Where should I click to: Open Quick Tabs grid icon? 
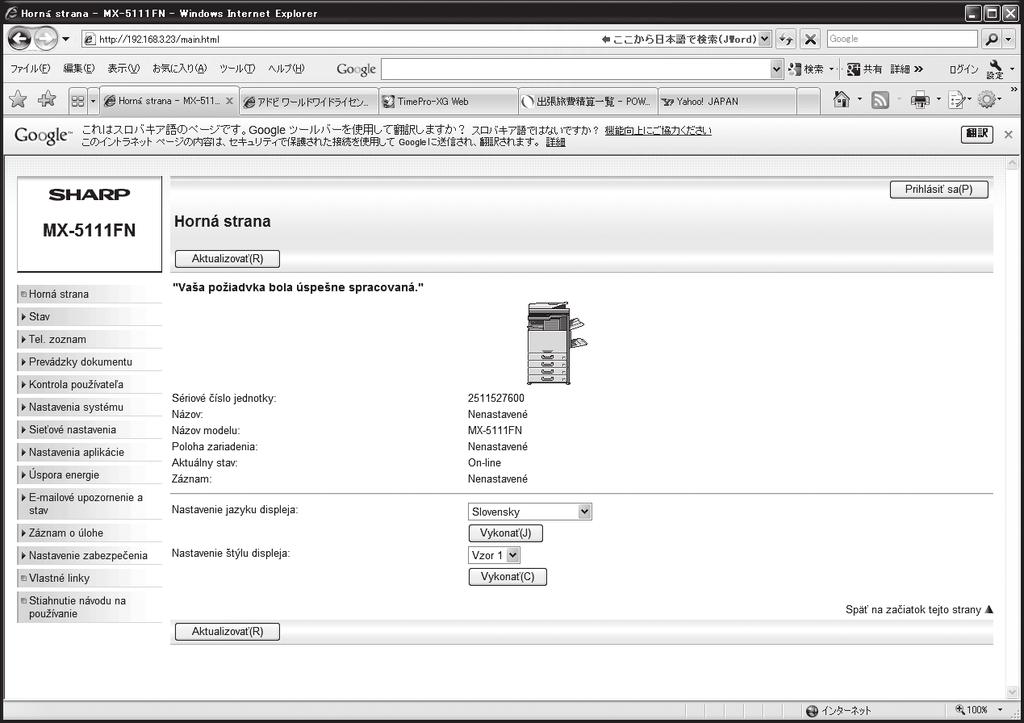point(78,101)
